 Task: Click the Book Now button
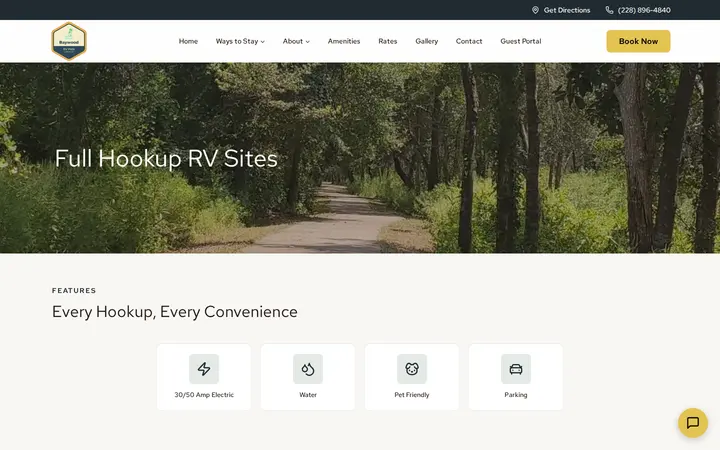pyautogui.click(x=638, y=41)
